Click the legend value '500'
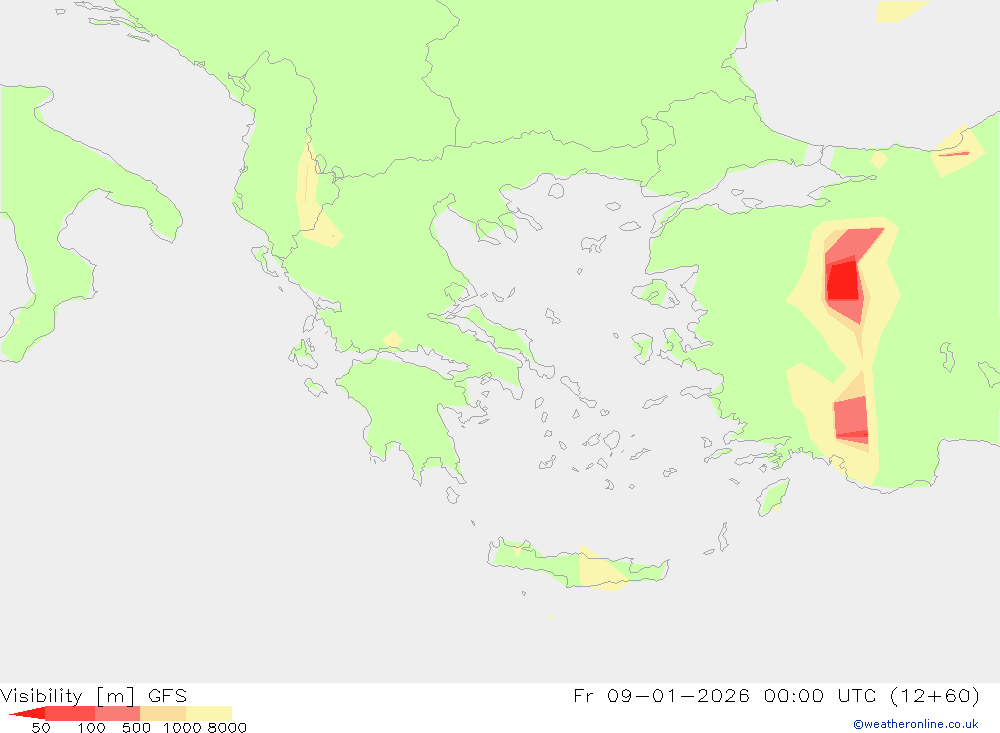Viewport: 1000px width, 733px height. [136, 727]
